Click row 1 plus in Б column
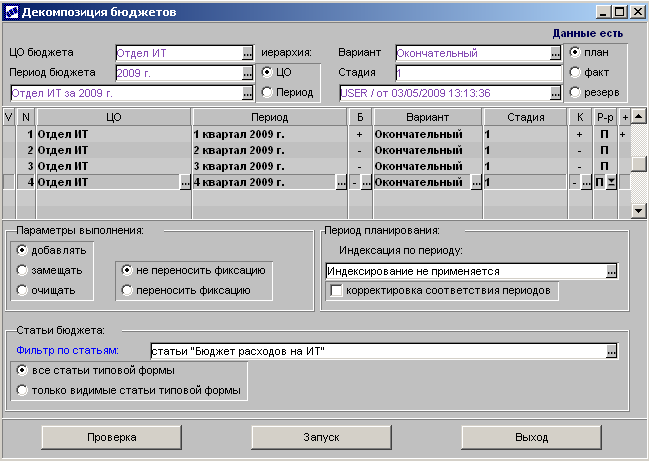The width and height of the screenshot is (649, 461). 359,134
